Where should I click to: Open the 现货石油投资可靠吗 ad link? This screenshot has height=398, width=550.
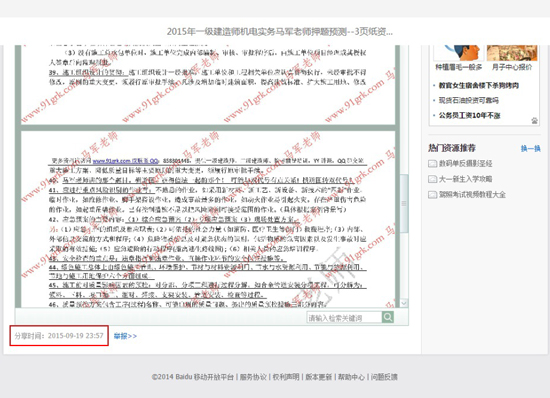click(x=469, y=100)
